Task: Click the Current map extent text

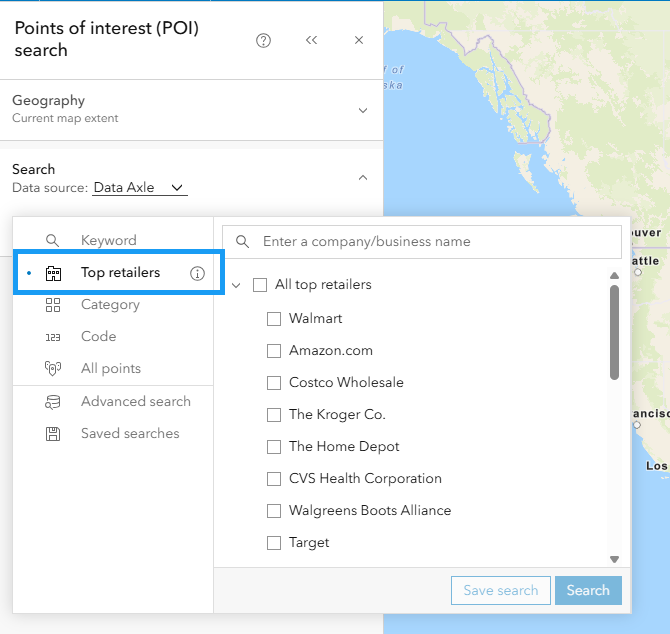Action: (x=65, y=118)
